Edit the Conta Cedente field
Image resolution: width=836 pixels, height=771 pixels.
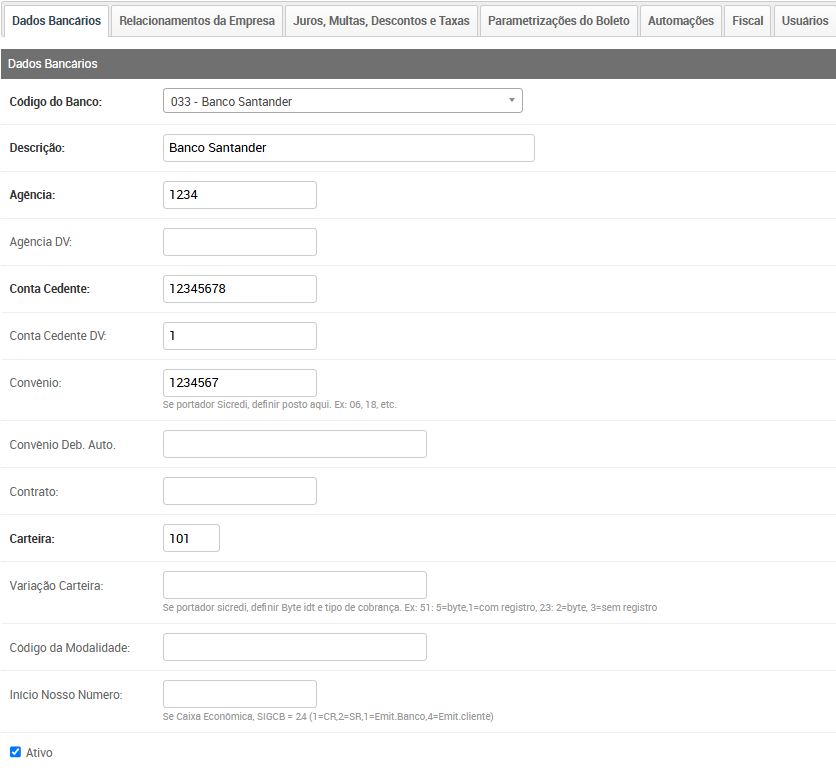tap(239, 289)
